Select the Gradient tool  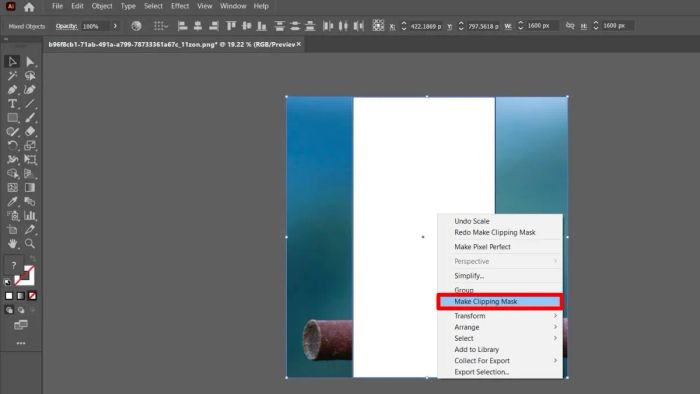click(x=30, y=187)
